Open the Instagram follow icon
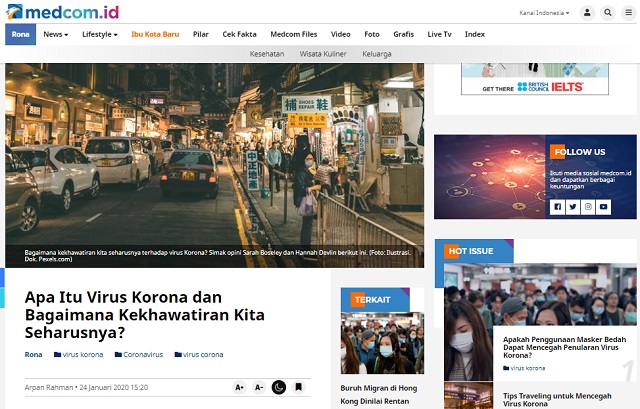Image resolution: width=640 pixels, height=409 pixels. click(589, 207)
